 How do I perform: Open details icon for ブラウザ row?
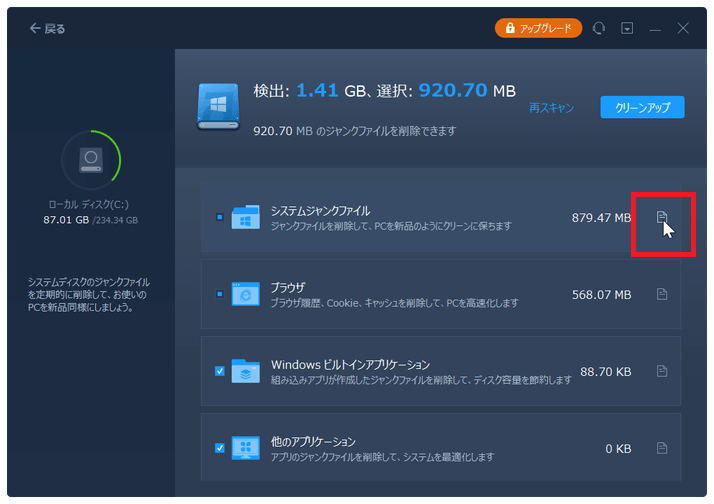661,294
